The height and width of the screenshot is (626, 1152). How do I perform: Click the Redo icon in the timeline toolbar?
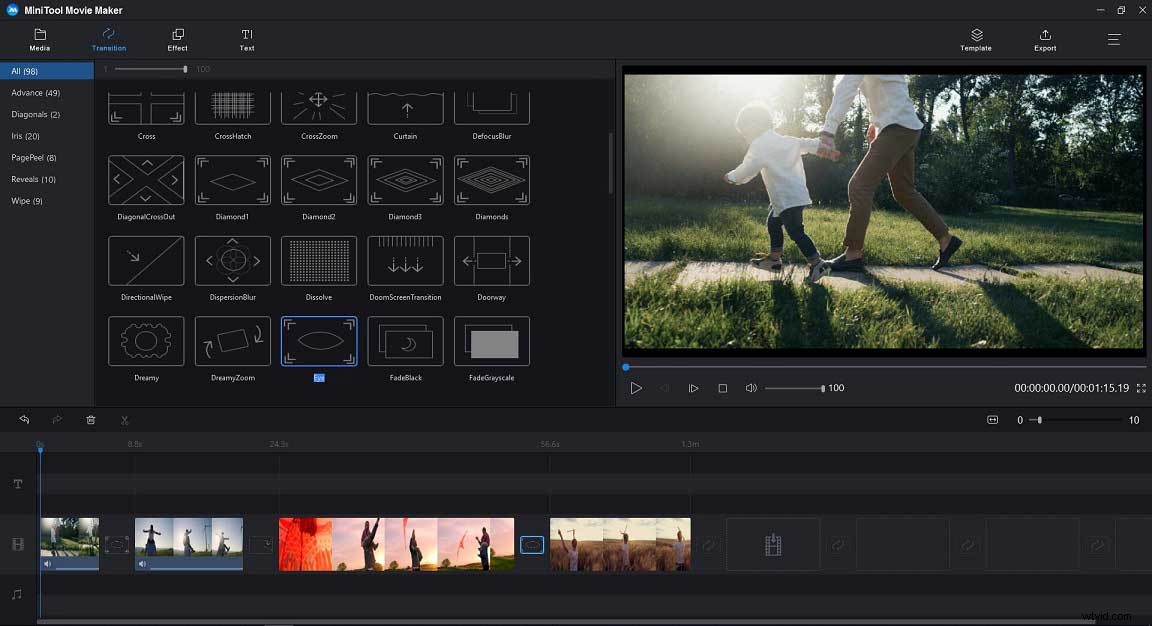tap(57, 419)
